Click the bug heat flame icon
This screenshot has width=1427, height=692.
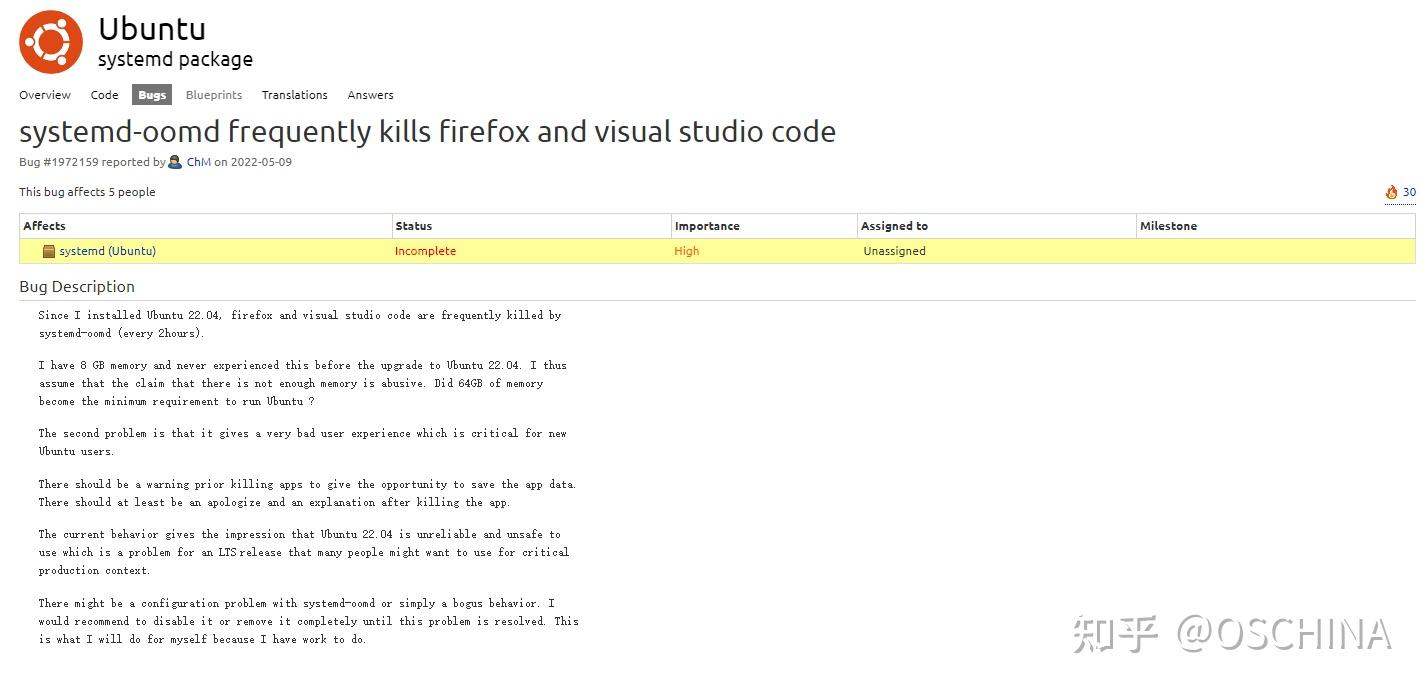[x=1391, y=192]
